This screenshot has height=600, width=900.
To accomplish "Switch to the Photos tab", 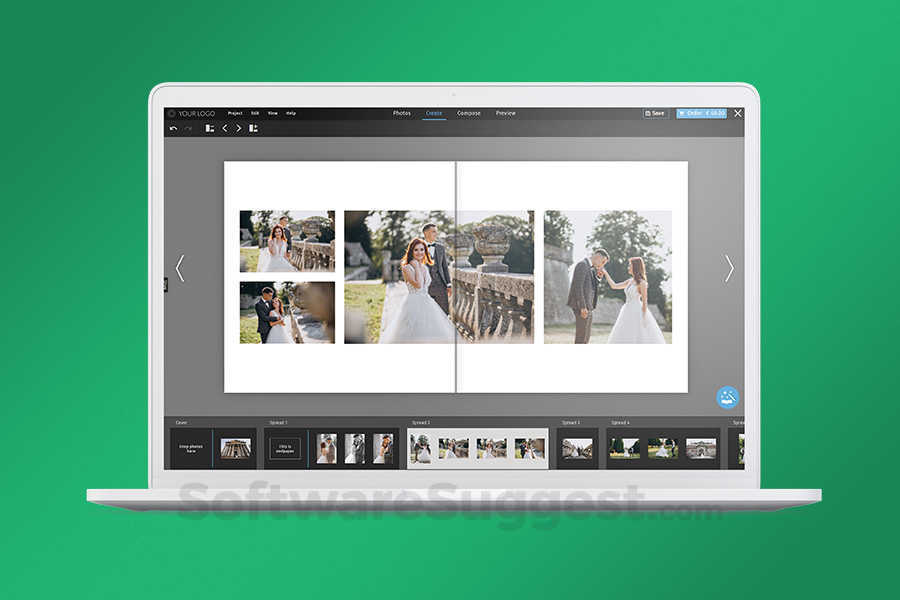I will click(x=402, y=113).
